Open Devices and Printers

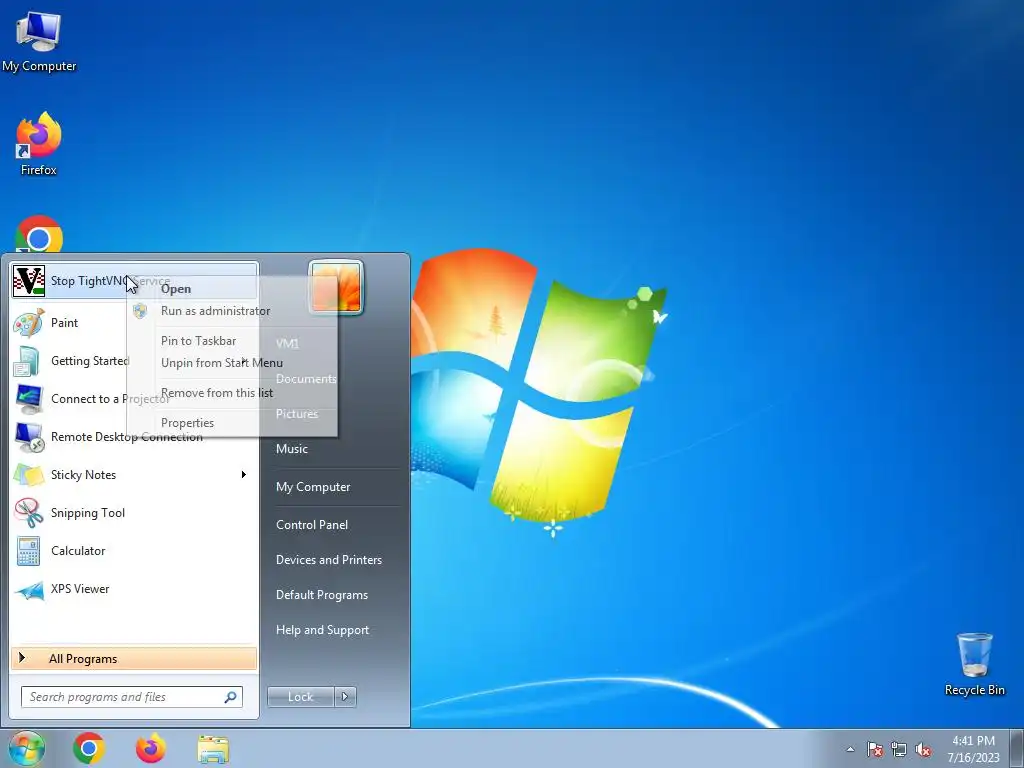(328, 560)
